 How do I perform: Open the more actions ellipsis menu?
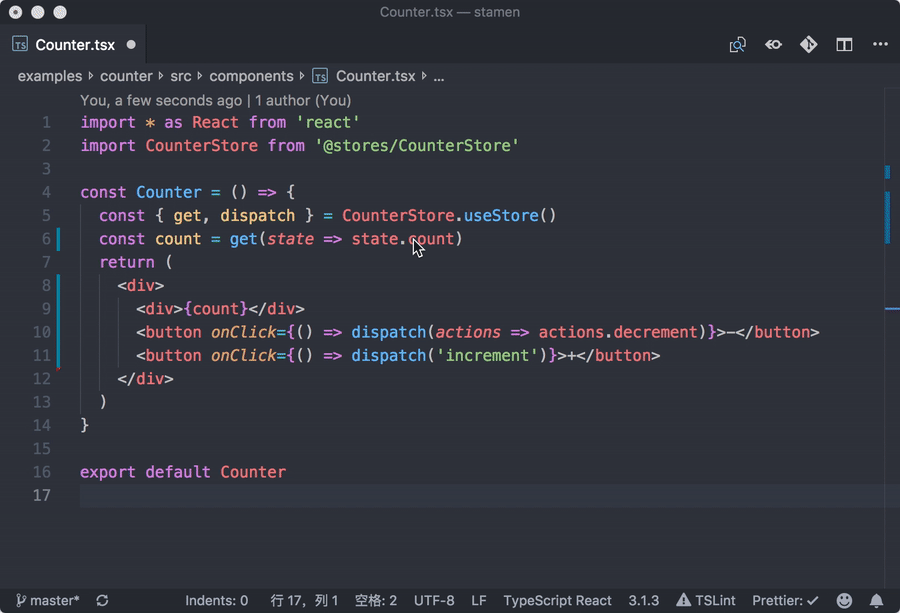point(880,44)
